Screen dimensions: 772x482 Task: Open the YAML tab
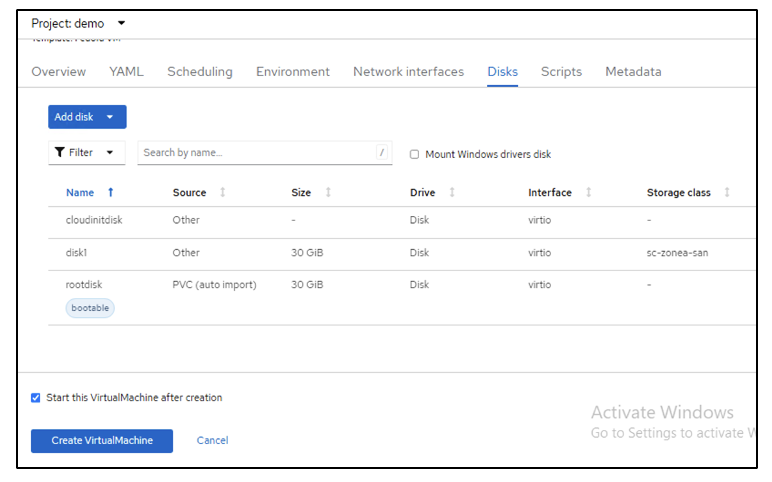126,71
